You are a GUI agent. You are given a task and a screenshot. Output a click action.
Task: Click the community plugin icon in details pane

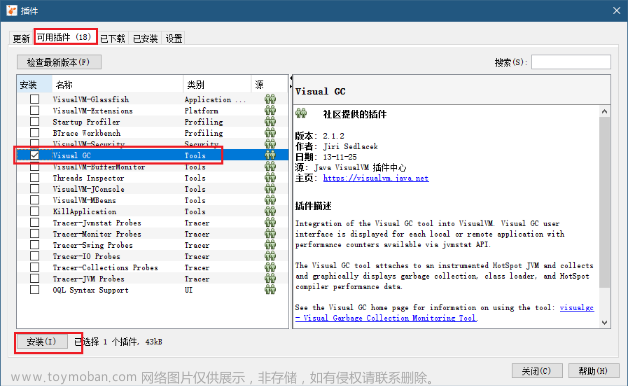[x=301, y=113]
